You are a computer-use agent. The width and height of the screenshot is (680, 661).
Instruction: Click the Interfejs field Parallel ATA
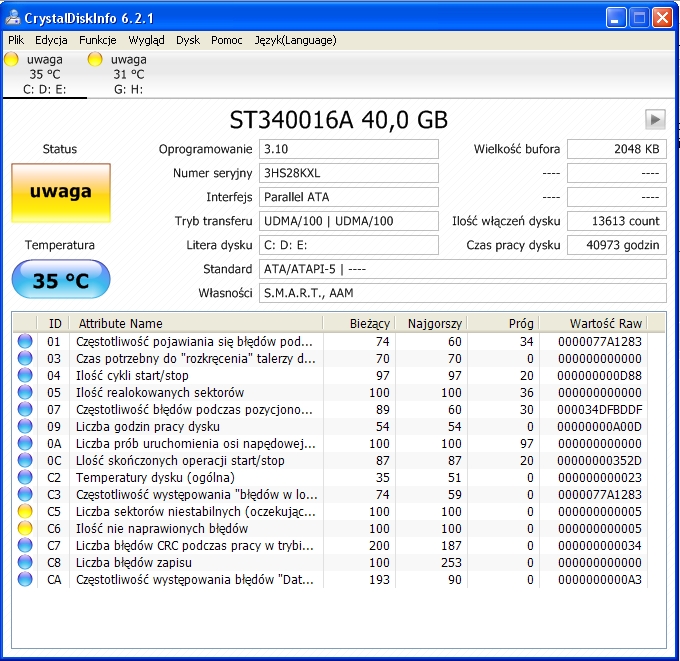(x=349, y=197)
